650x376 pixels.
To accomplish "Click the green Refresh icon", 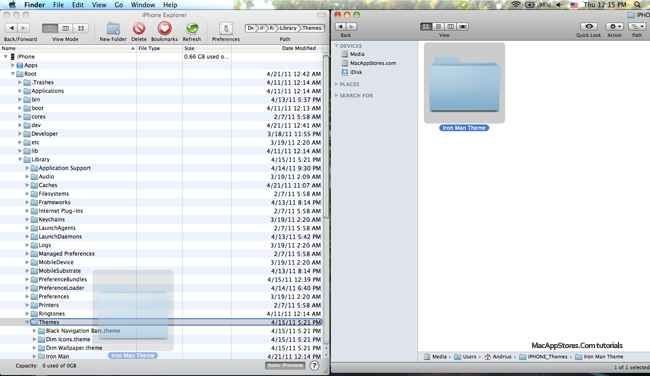I will [192, 29].
